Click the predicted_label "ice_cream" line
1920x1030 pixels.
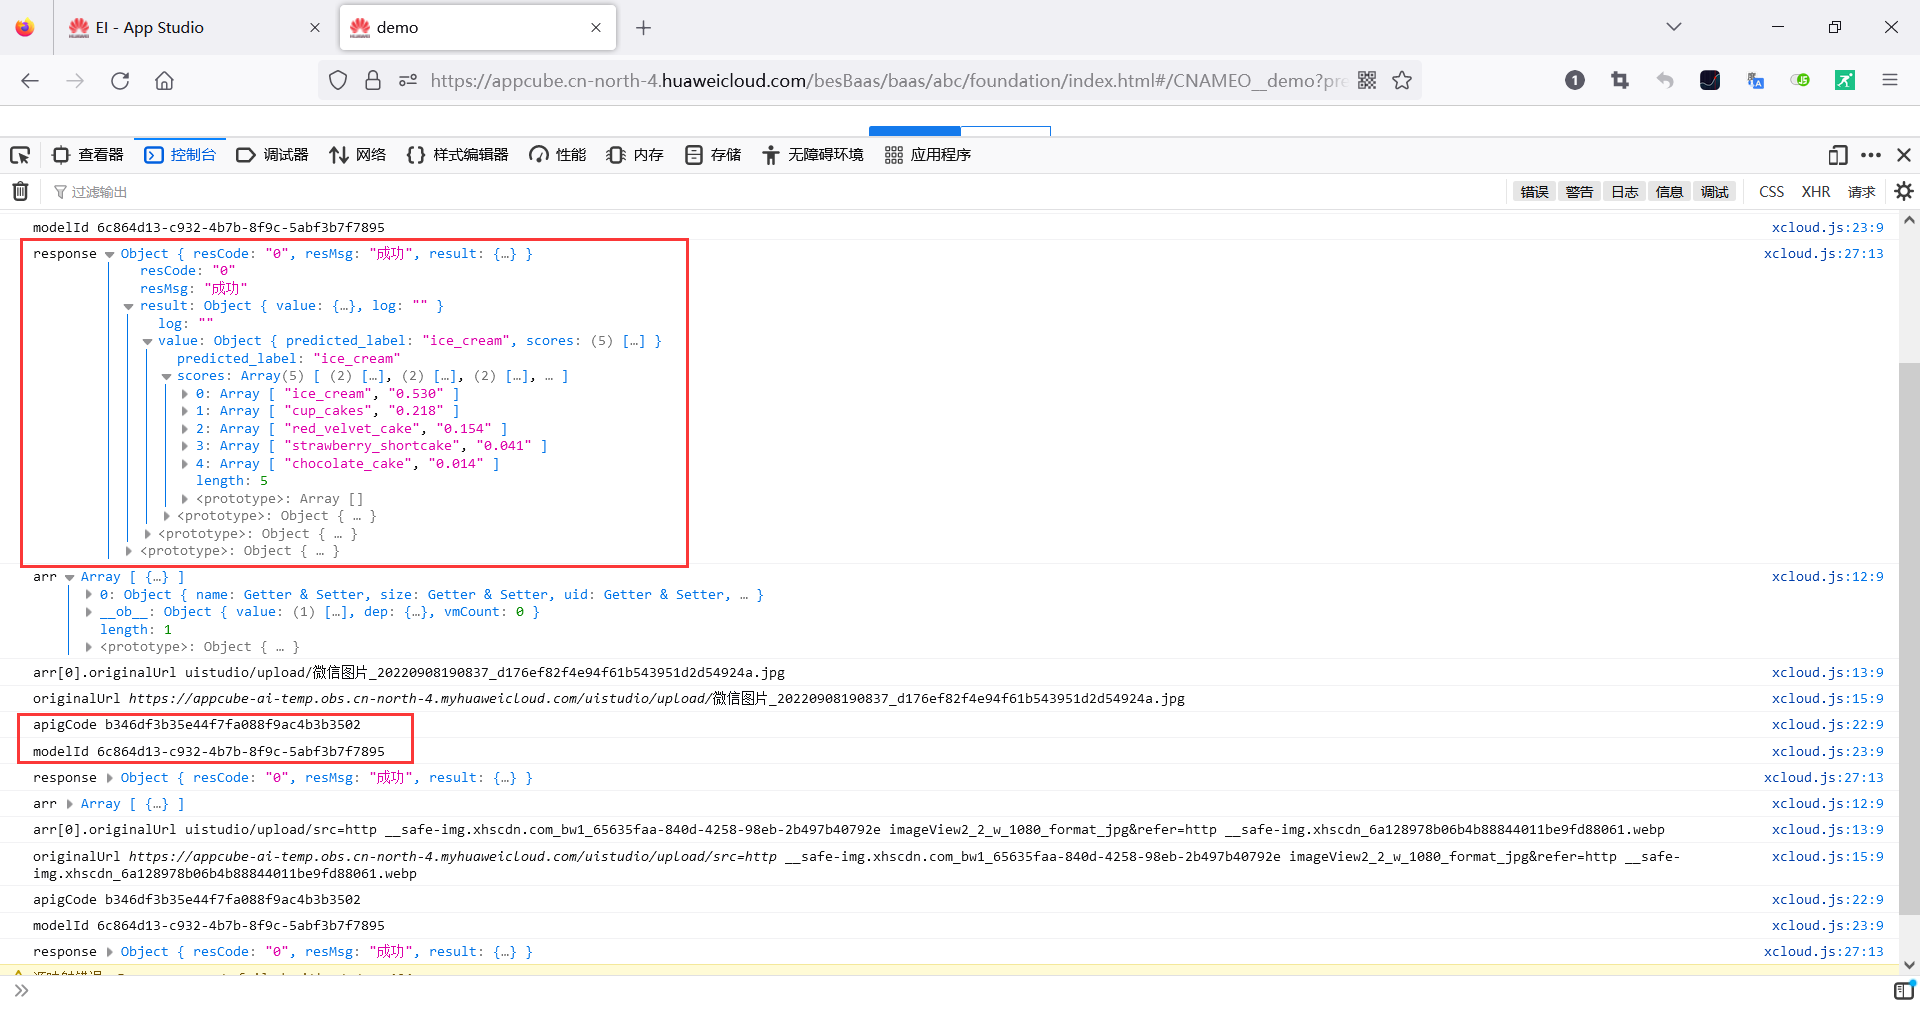[288, 359]
